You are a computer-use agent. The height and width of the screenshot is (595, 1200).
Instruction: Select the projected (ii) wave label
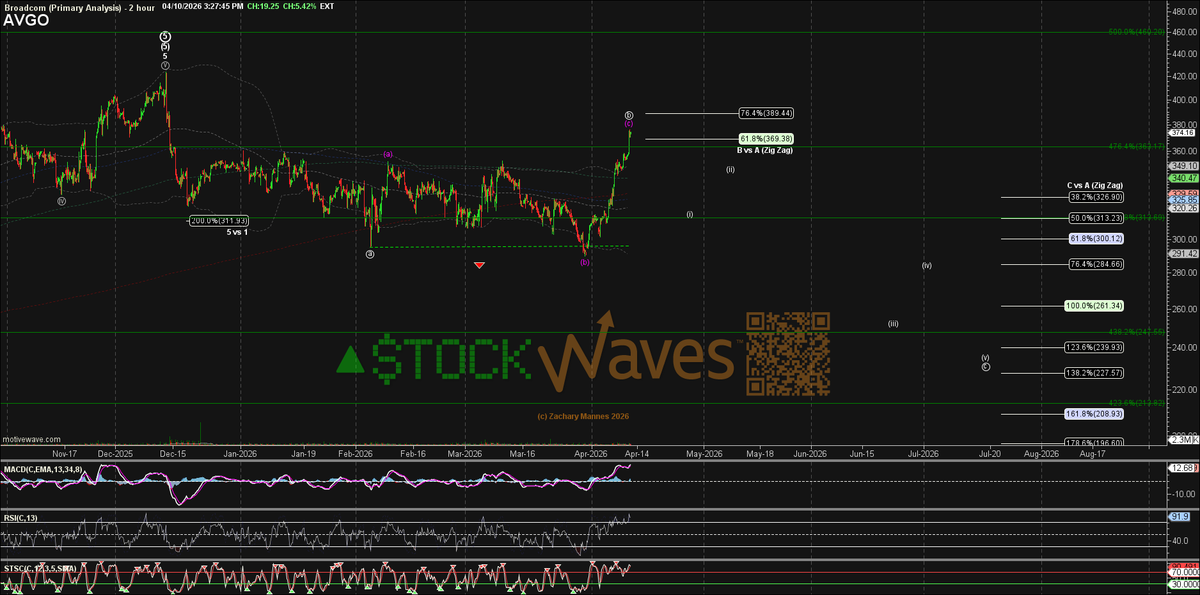pos(731,170)
